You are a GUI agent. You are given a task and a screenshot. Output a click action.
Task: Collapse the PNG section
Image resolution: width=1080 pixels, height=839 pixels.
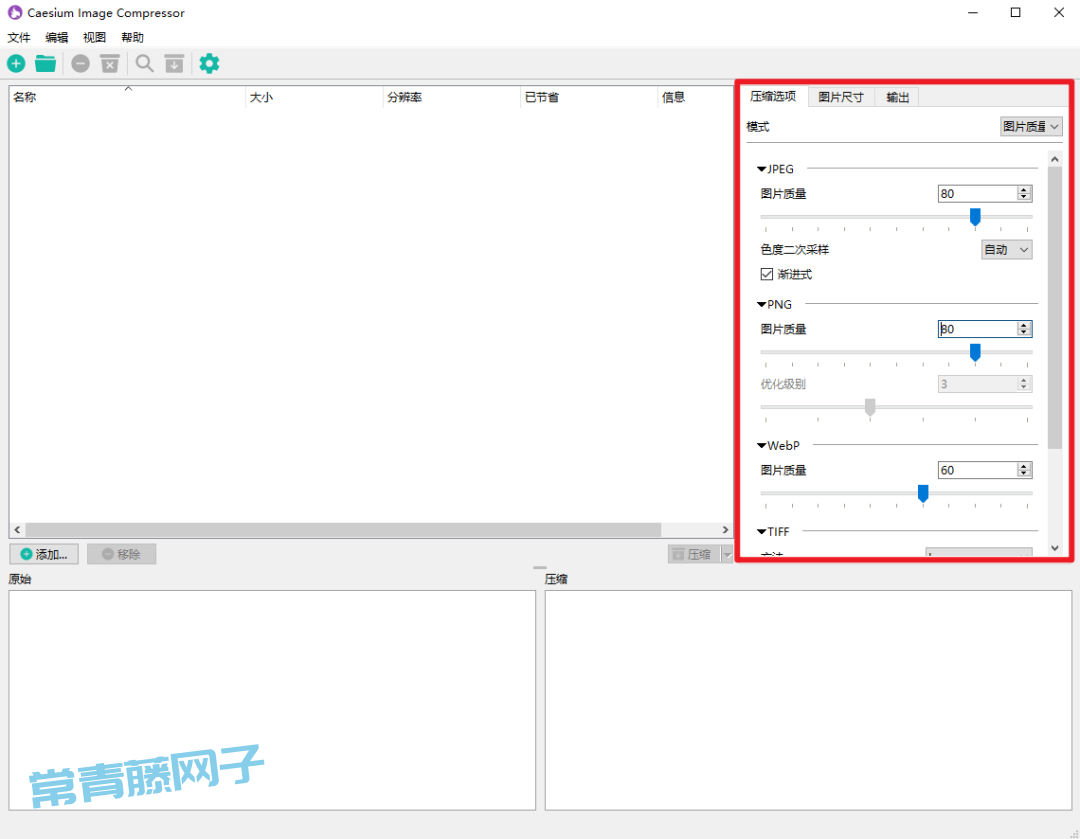pyautogui.click(x=762, y=305)
